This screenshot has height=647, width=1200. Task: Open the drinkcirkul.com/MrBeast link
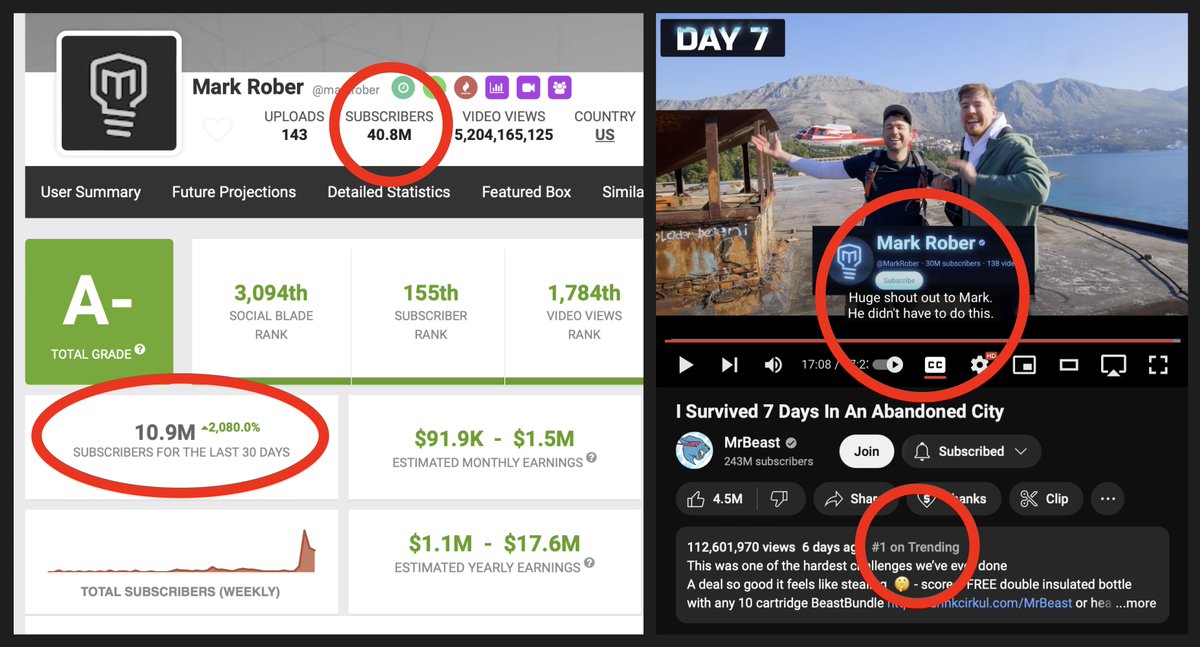click(x=980, y=603)
